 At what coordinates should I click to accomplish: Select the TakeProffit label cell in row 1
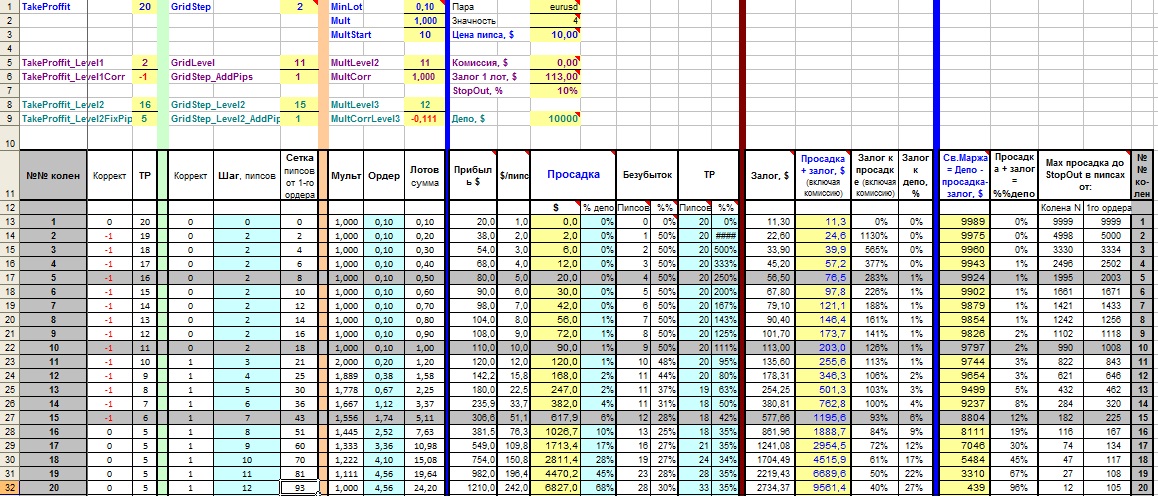53,6
